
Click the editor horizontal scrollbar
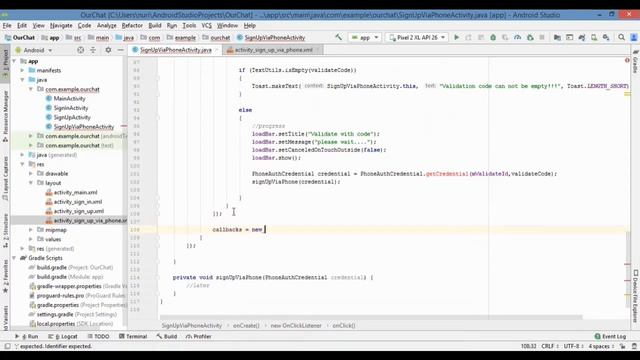point(371,317)
